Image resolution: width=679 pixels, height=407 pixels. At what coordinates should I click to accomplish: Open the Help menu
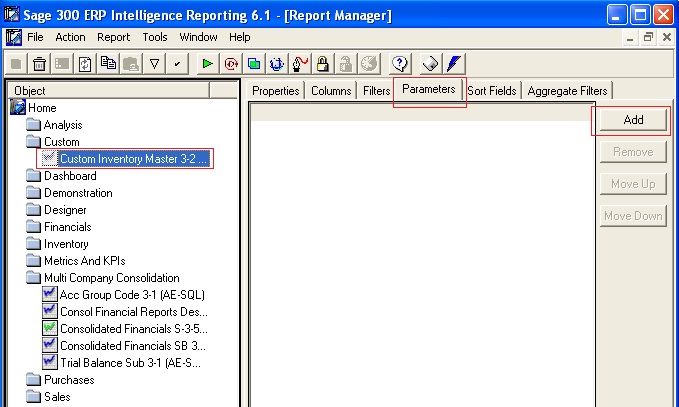pyautogui.click(x=239, y=37)
